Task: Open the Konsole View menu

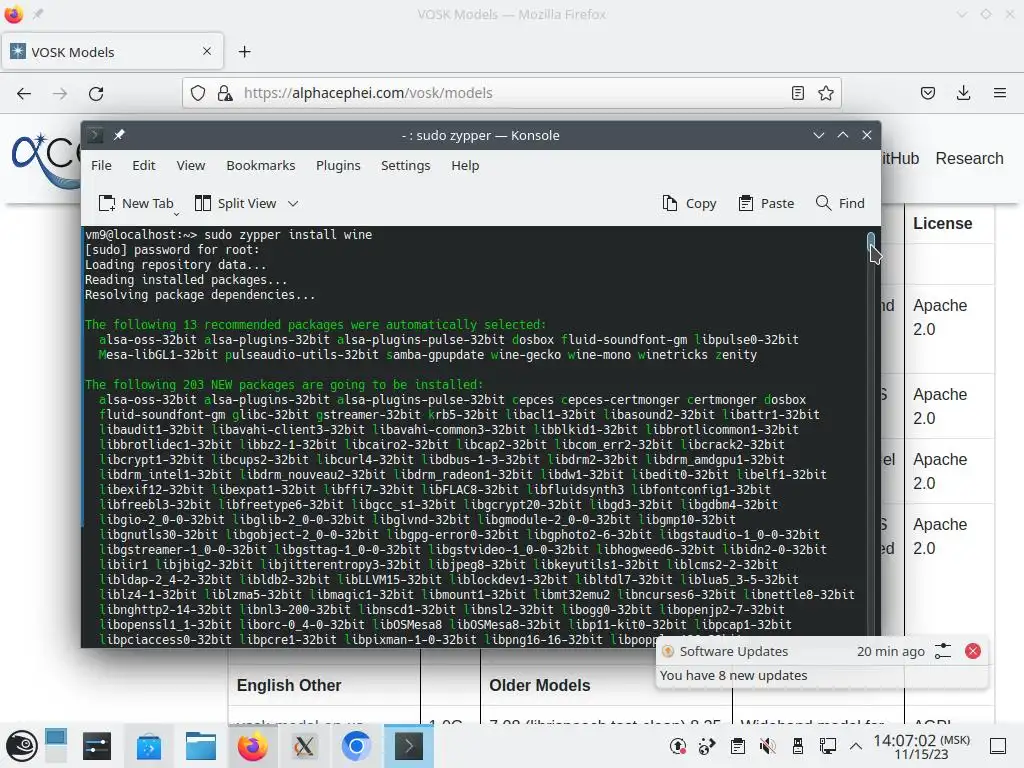Action: coord(191,165)
